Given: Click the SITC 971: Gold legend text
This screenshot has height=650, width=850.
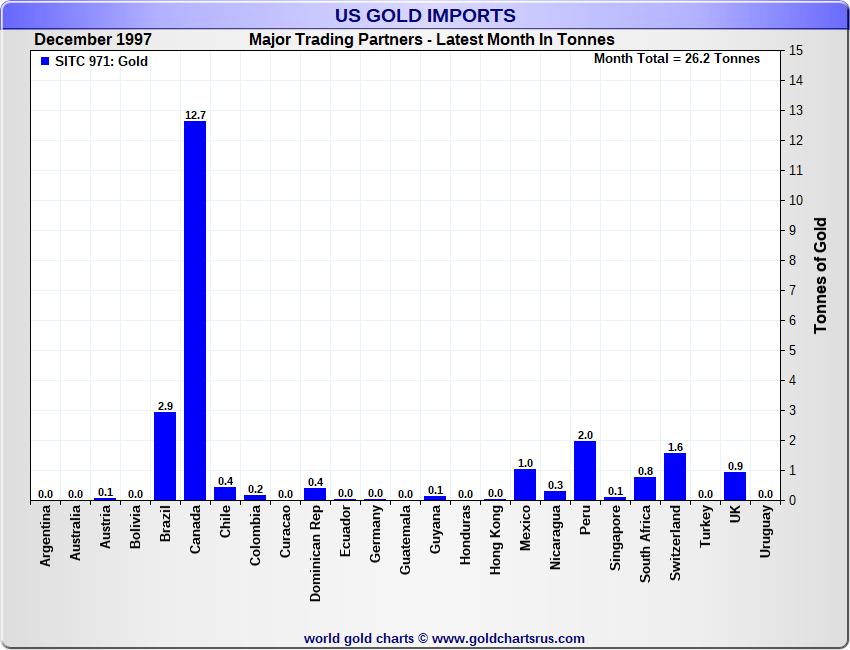Looking at the screenshot, I should tap(101, 61).
